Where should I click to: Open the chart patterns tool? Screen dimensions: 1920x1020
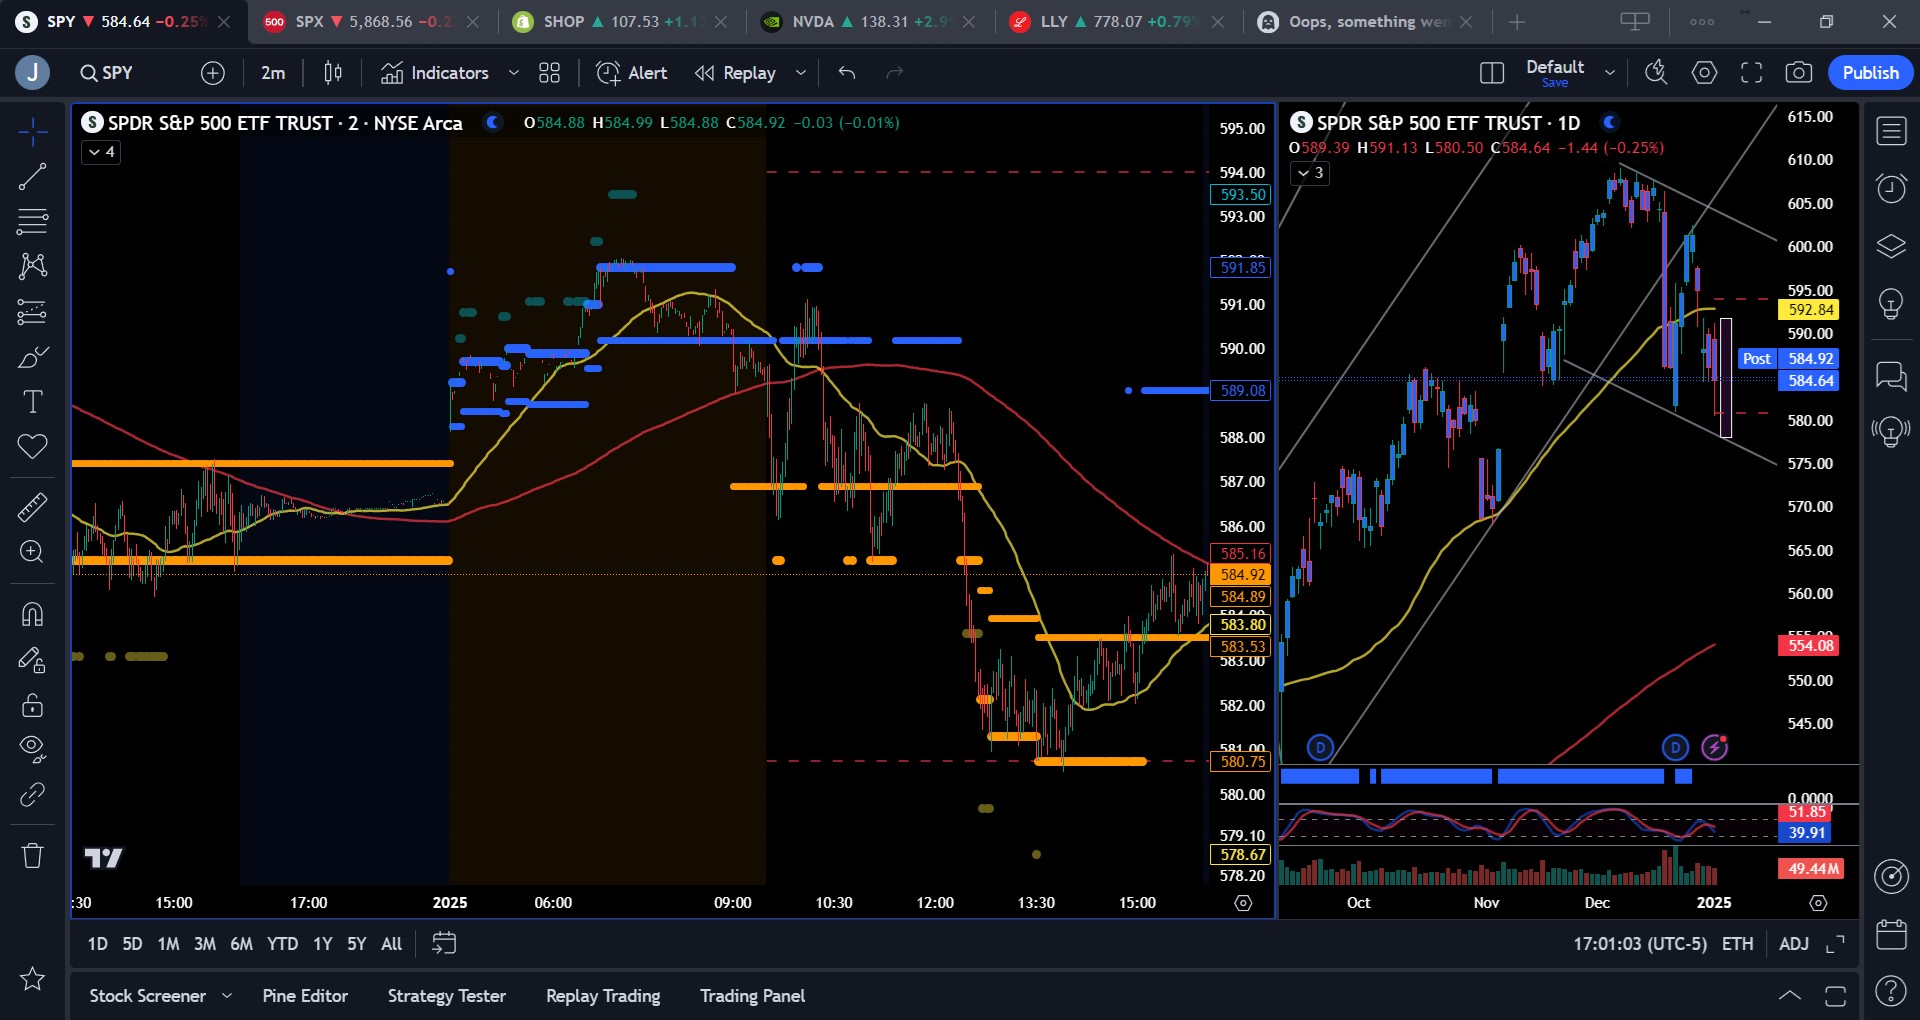32,266
